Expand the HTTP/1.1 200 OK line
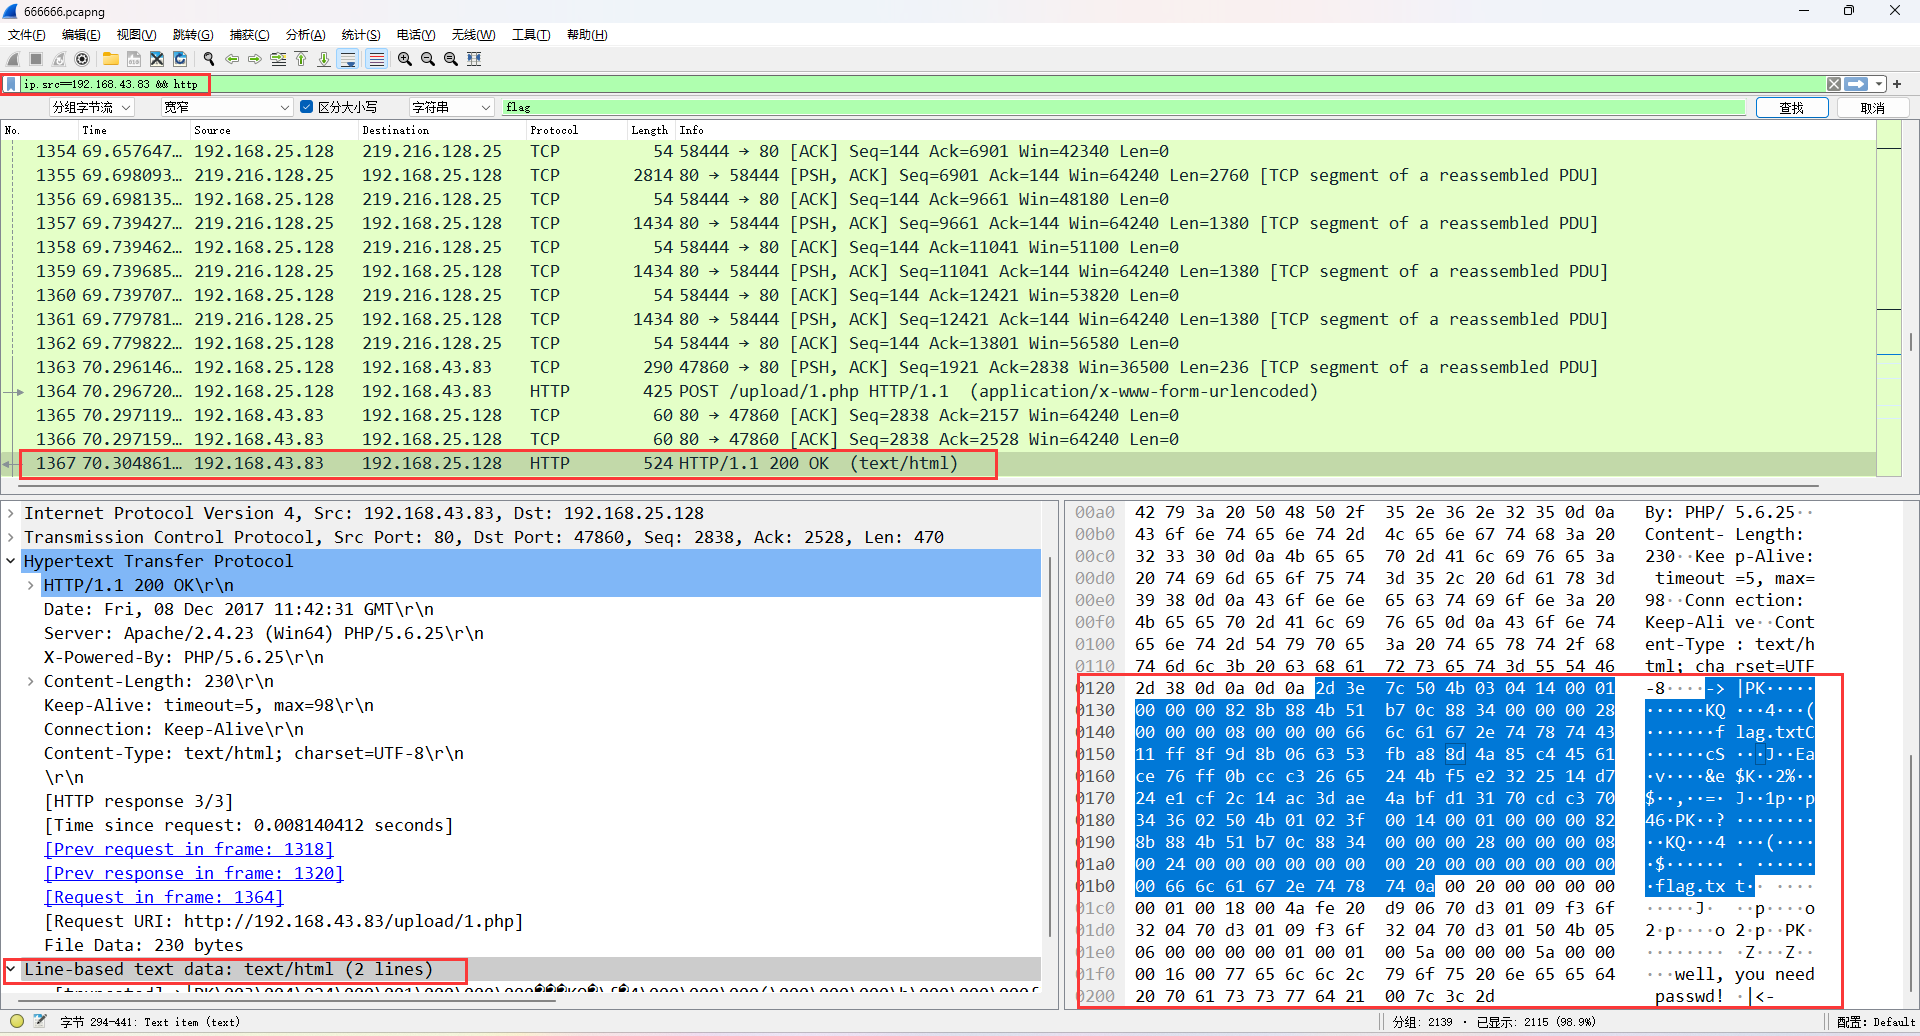This screenshot has width=1920, height=1036. click(30, 585)
